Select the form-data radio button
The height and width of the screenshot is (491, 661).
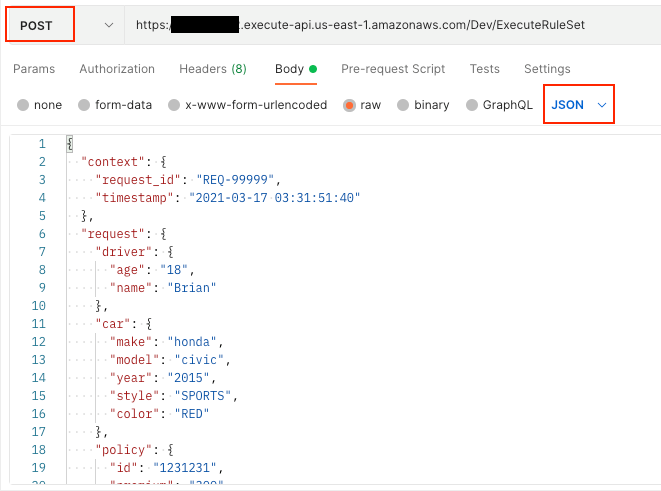tap(84, 105)
